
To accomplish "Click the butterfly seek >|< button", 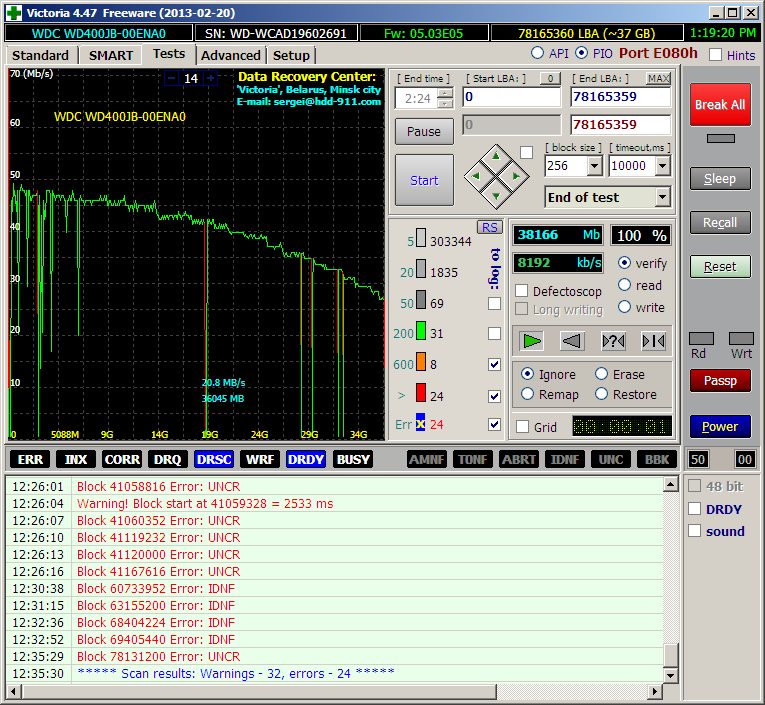I will [654, 341].
